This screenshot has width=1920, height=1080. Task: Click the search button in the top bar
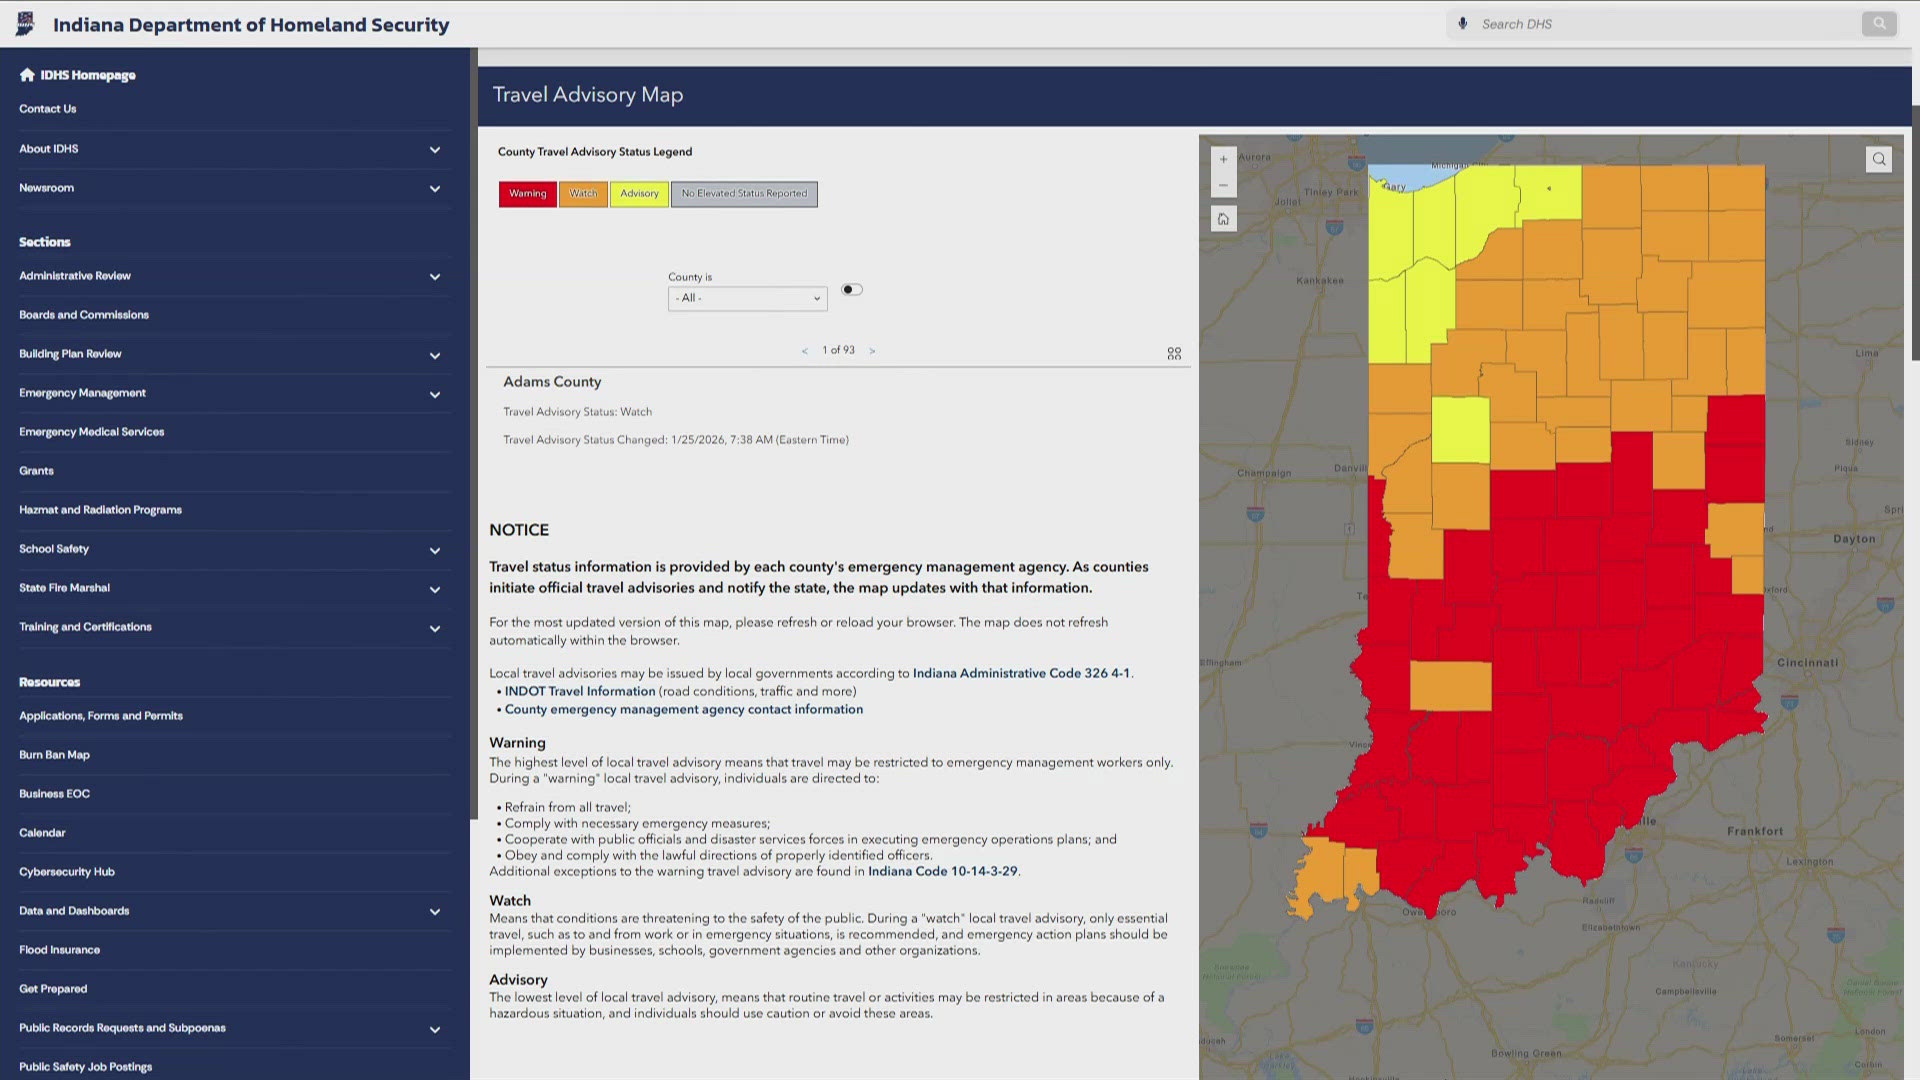1879,23
